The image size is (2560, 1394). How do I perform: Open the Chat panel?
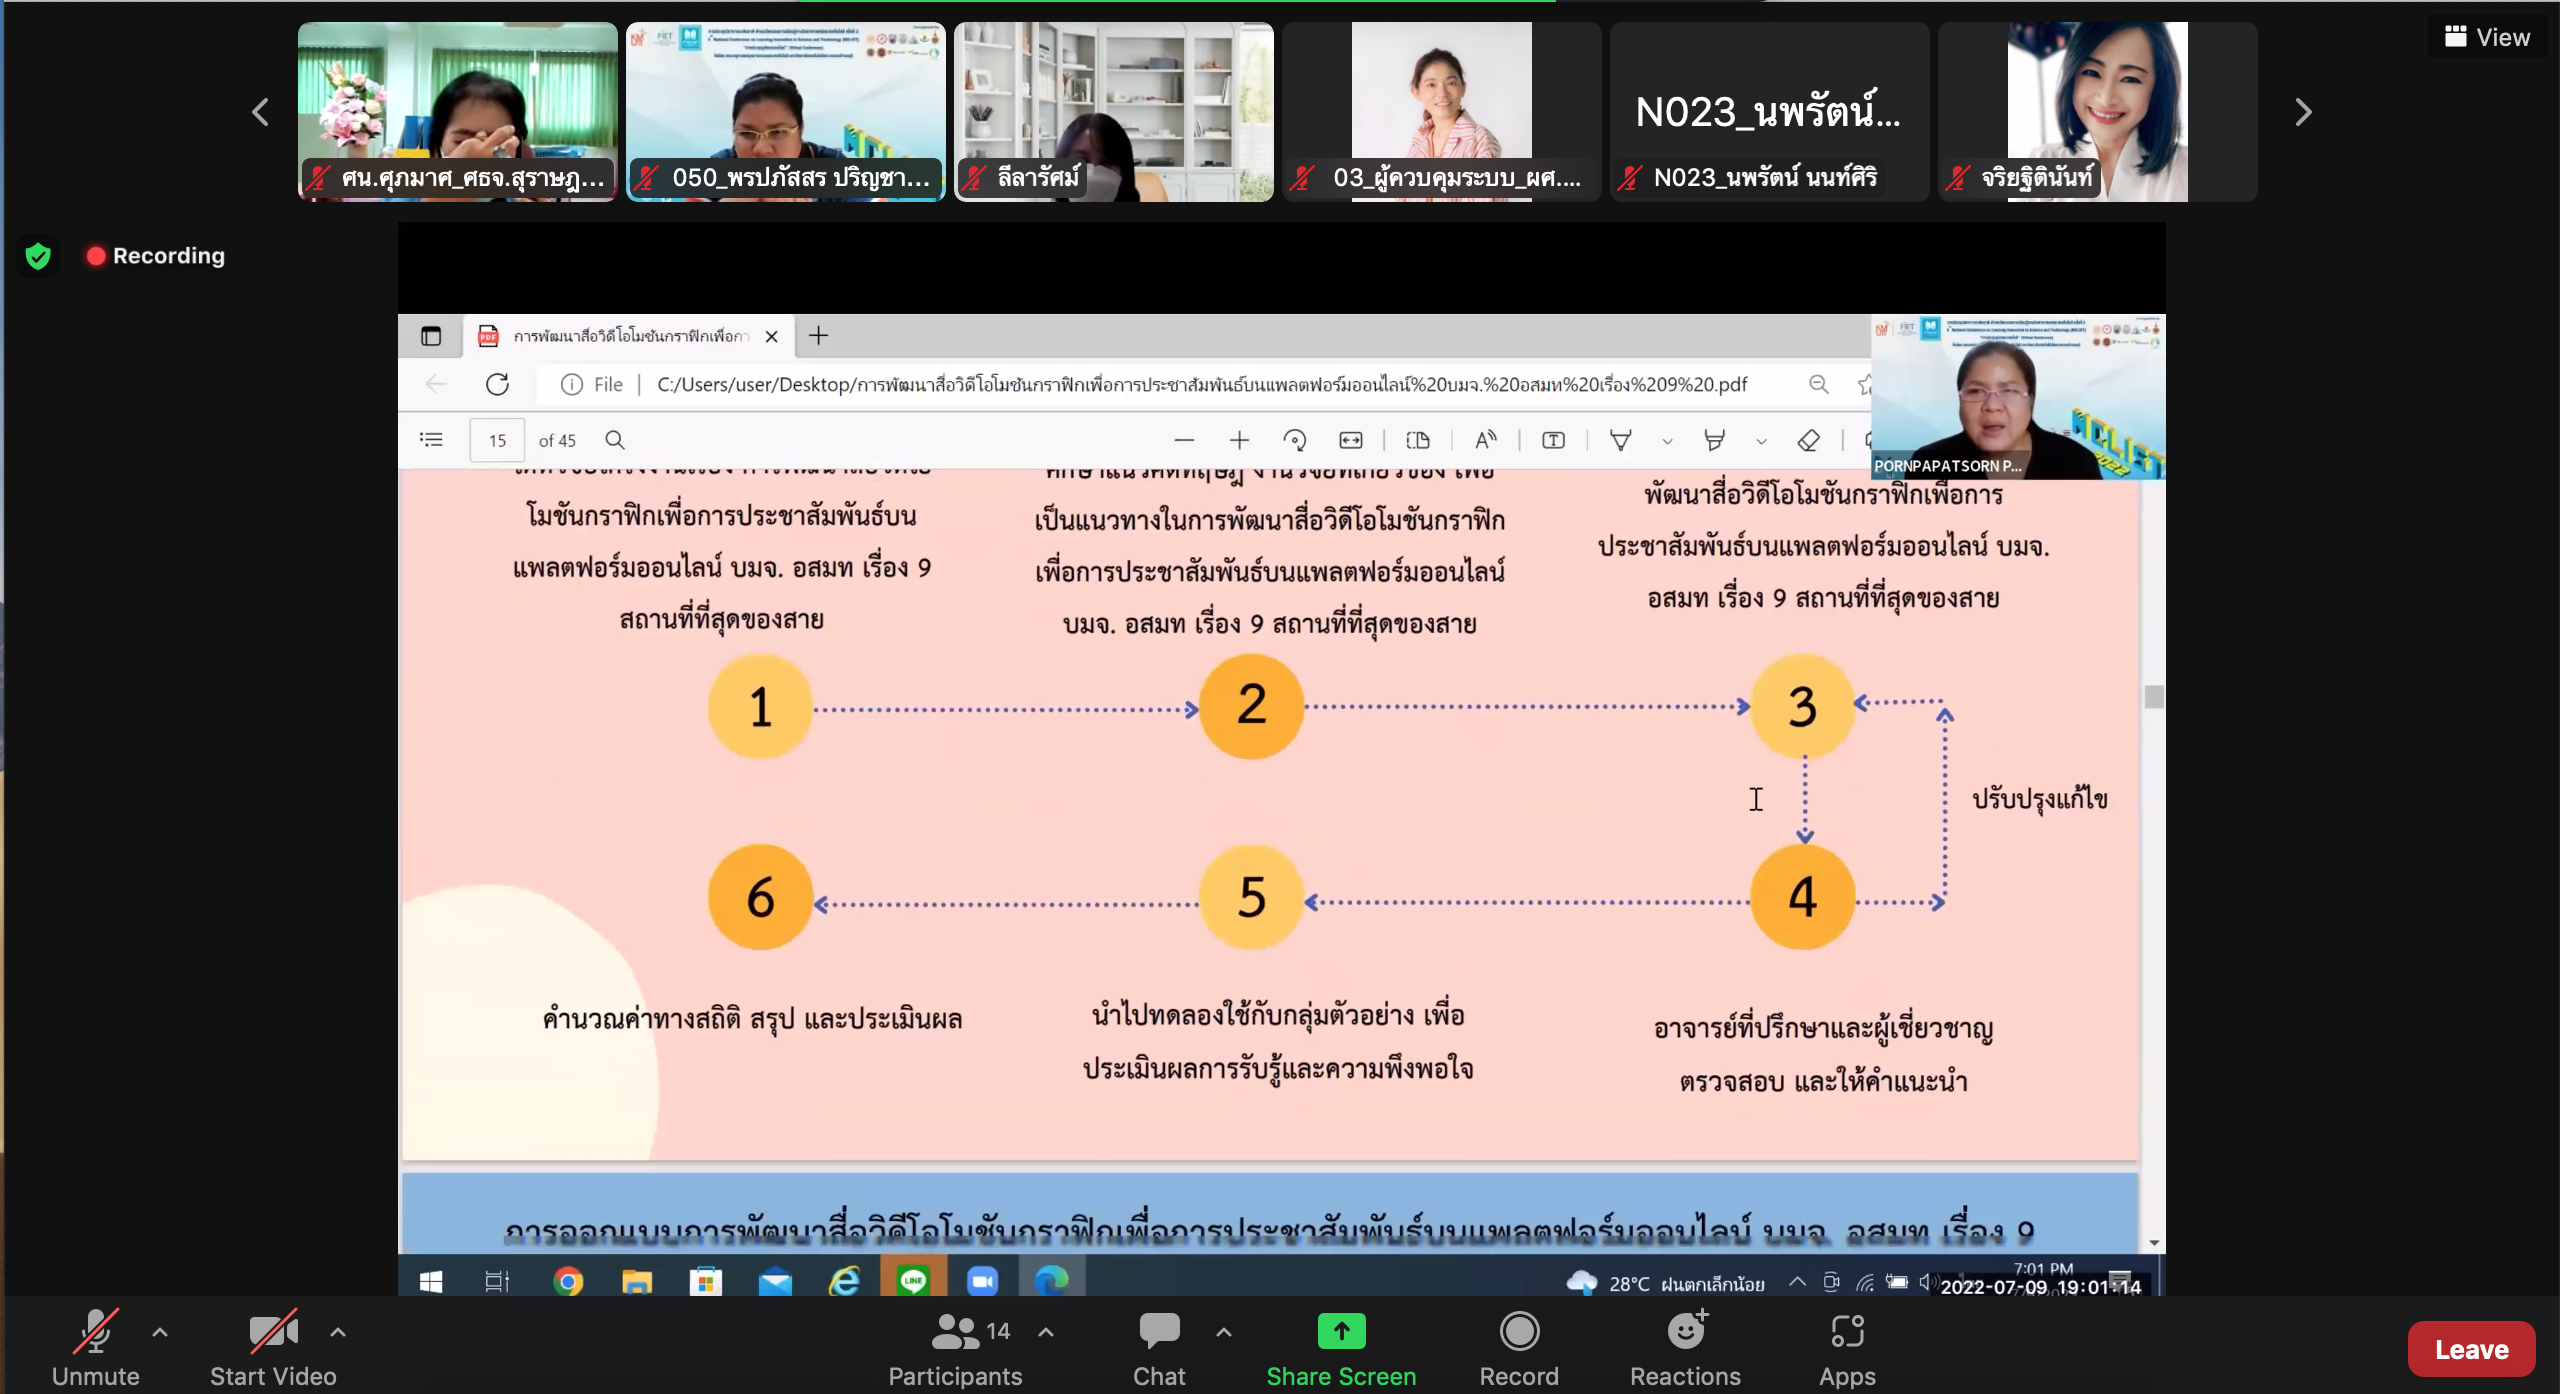pos(1158,1347)
